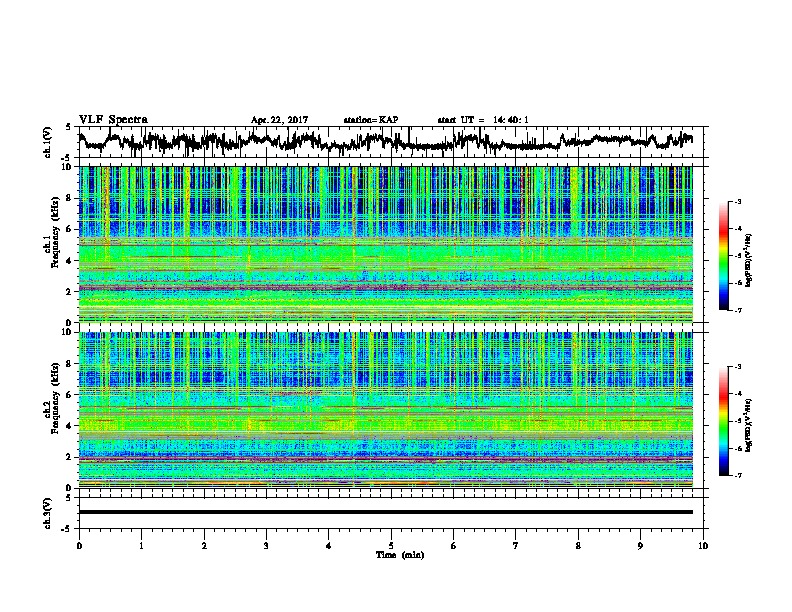The height and width of the screenshot is (612, 792).
Task: Click the "VLF Spectra" plot title
Action: [113, 119]
